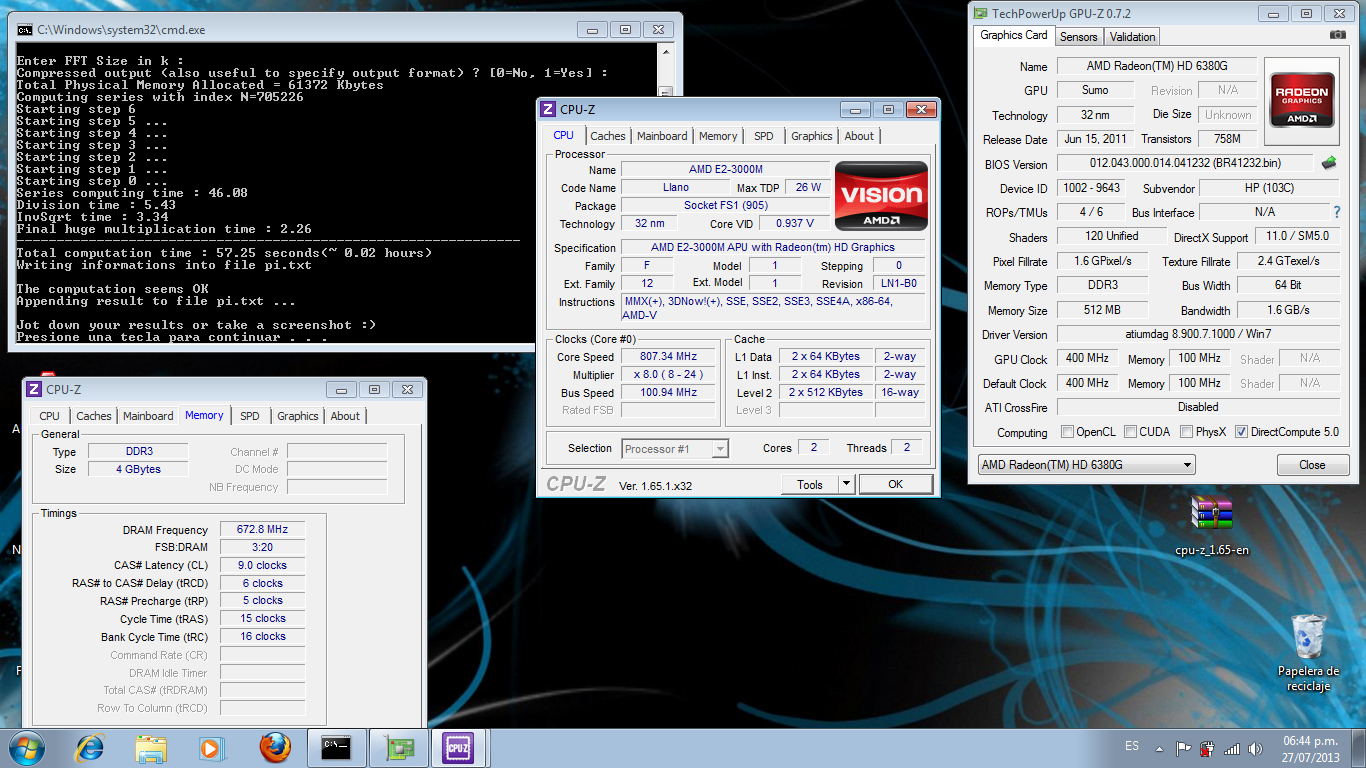The height and width of the screenshot is (768, 1366).
Task: Launch Internet Explorer from the taskbar
Action: (91, 748)
